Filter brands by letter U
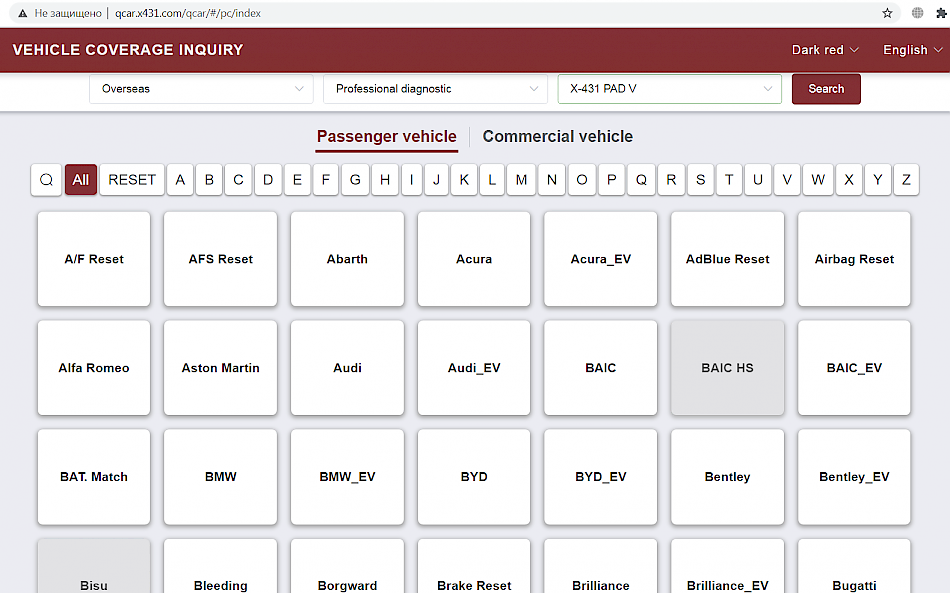The image size is (950, 593). point(758,180)
